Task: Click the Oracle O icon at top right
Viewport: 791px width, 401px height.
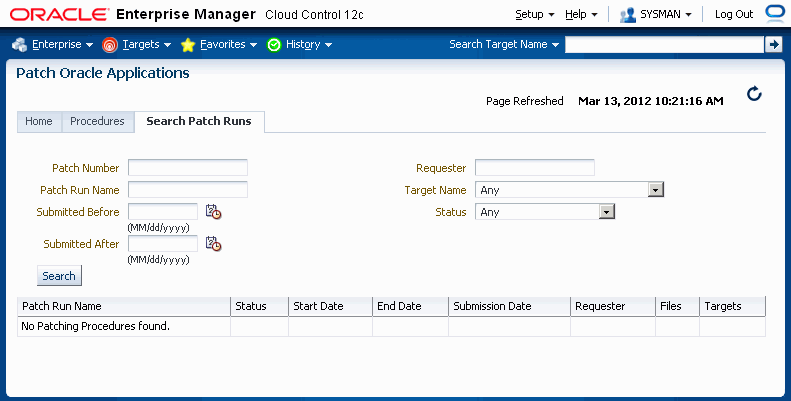Action: [x=775, y=13]
